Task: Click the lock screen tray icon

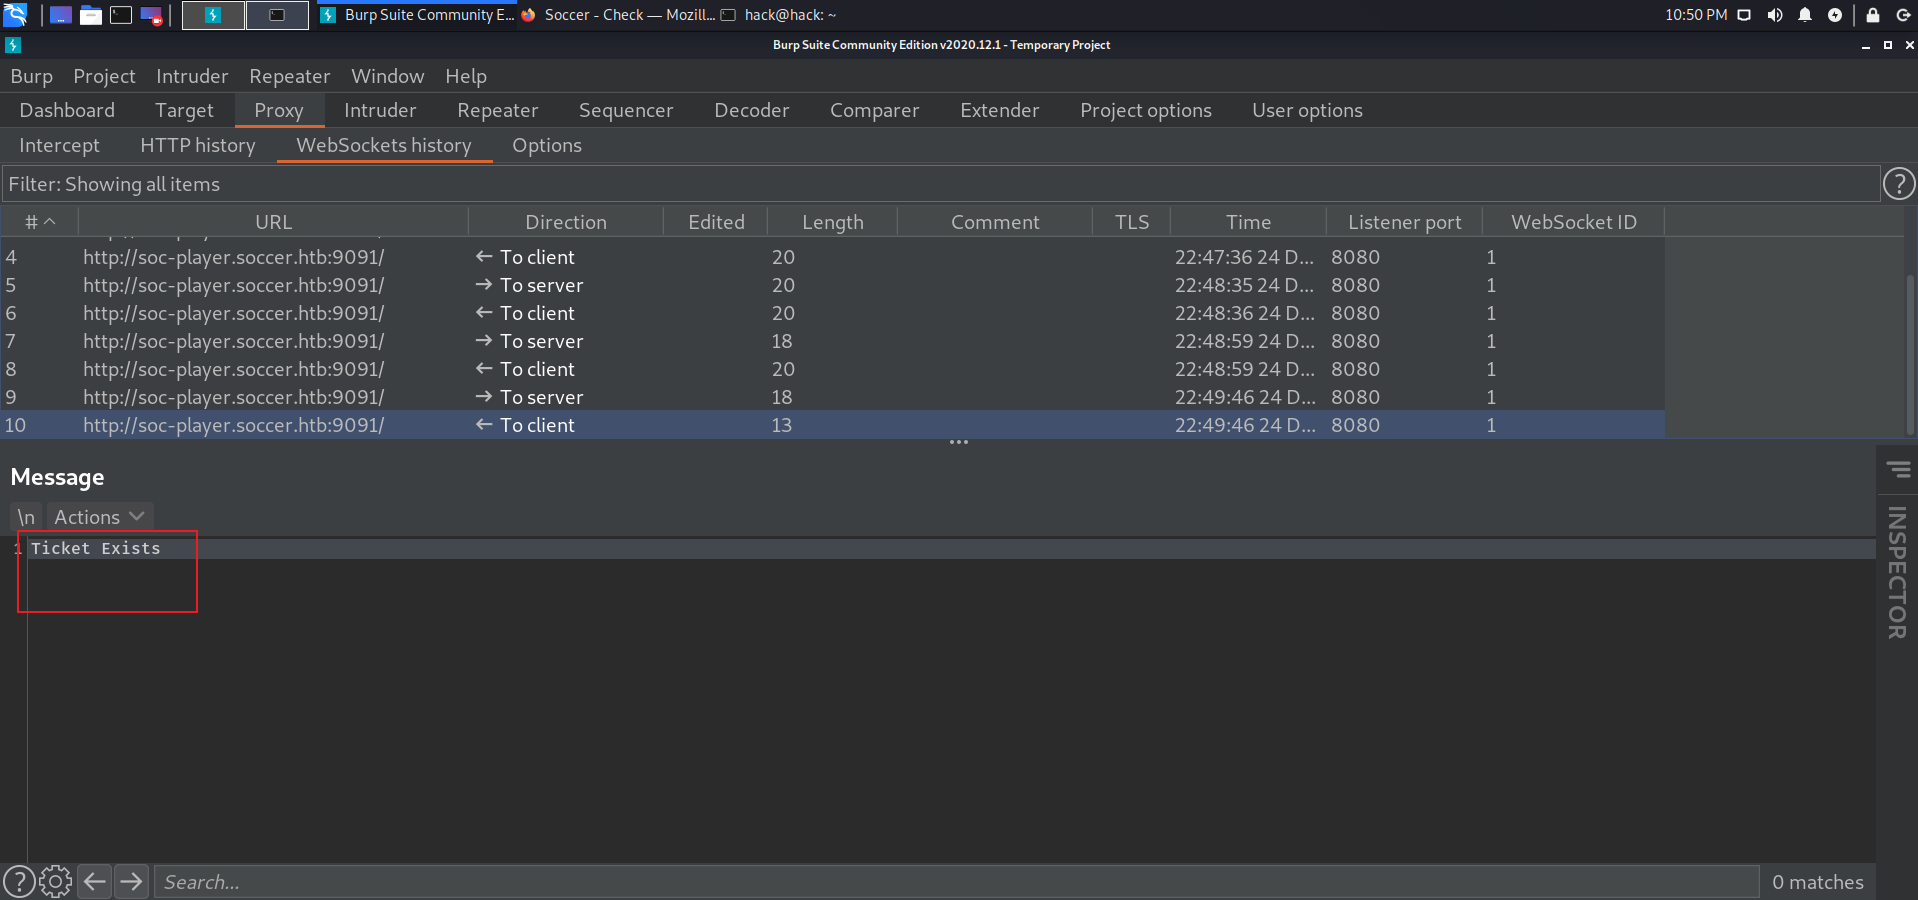Action: (1873, 15)
